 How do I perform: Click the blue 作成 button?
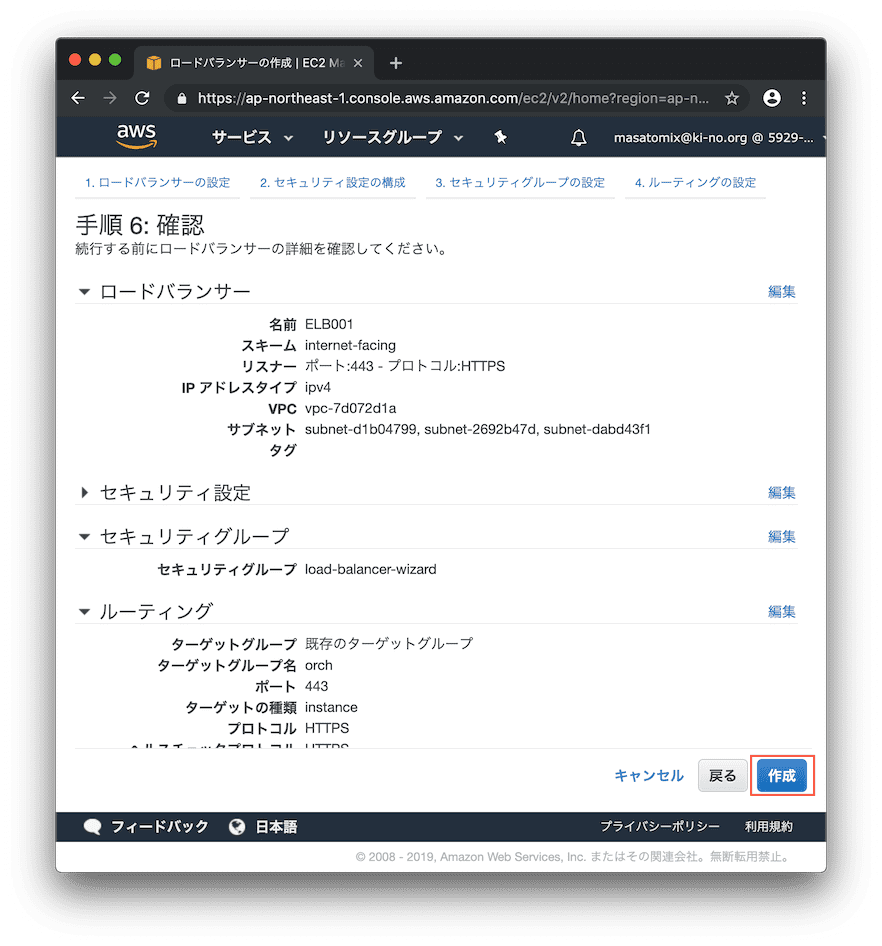781,776
